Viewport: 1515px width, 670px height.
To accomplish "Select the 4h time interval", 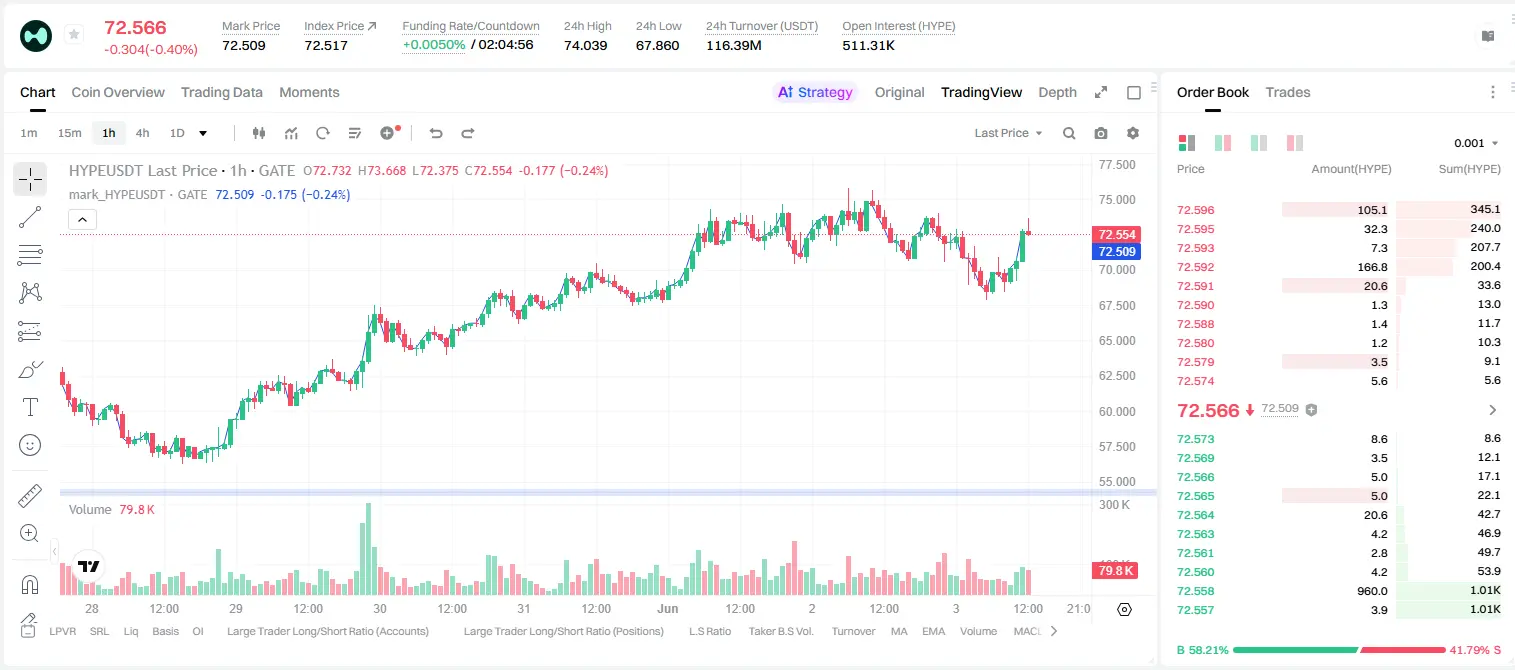I will click(x=143, y=133).
